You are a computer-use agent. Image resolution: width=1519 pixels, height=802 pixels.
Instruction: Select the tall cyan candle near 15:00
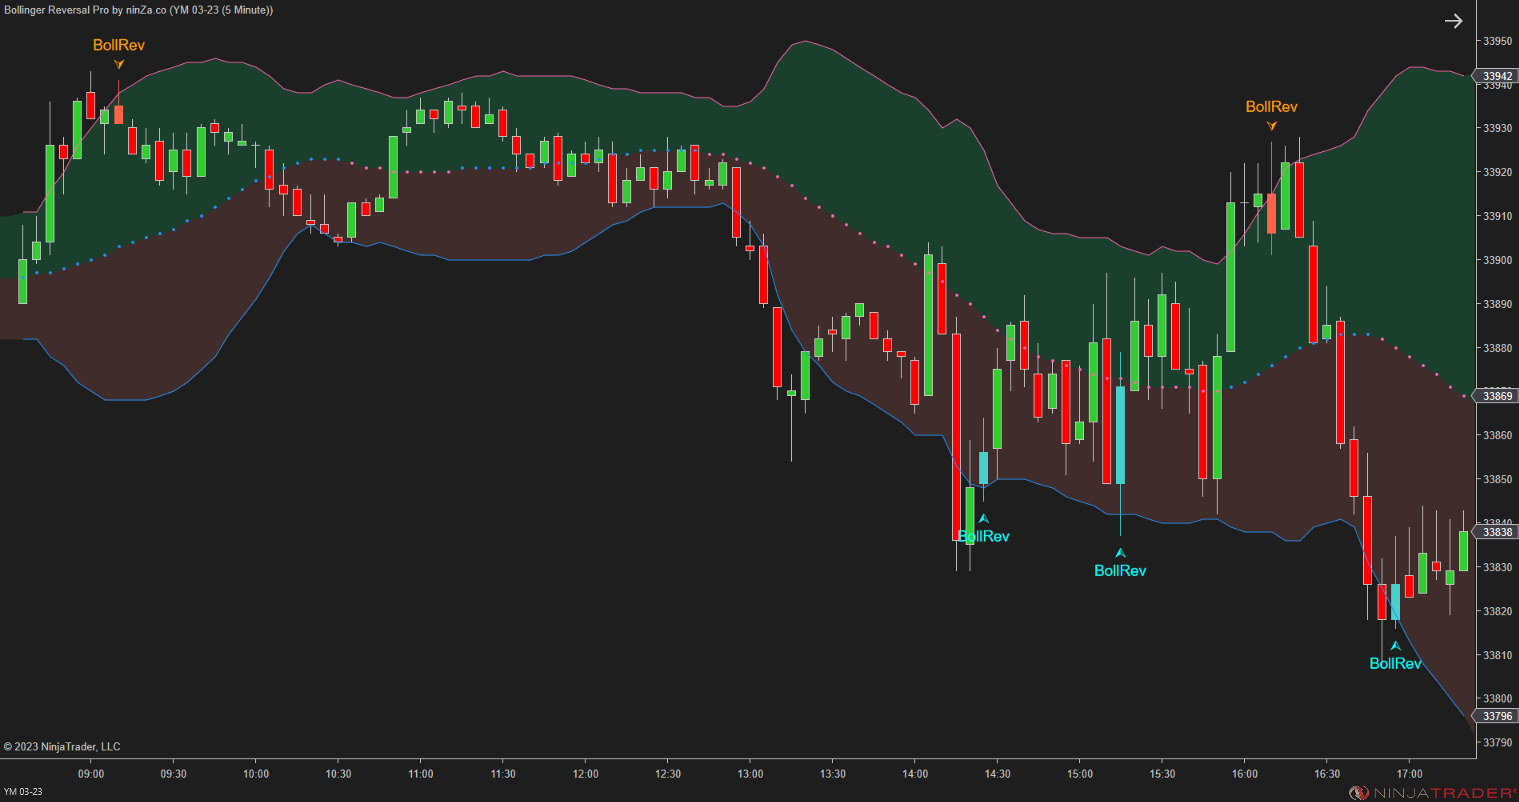point(1121,435)
